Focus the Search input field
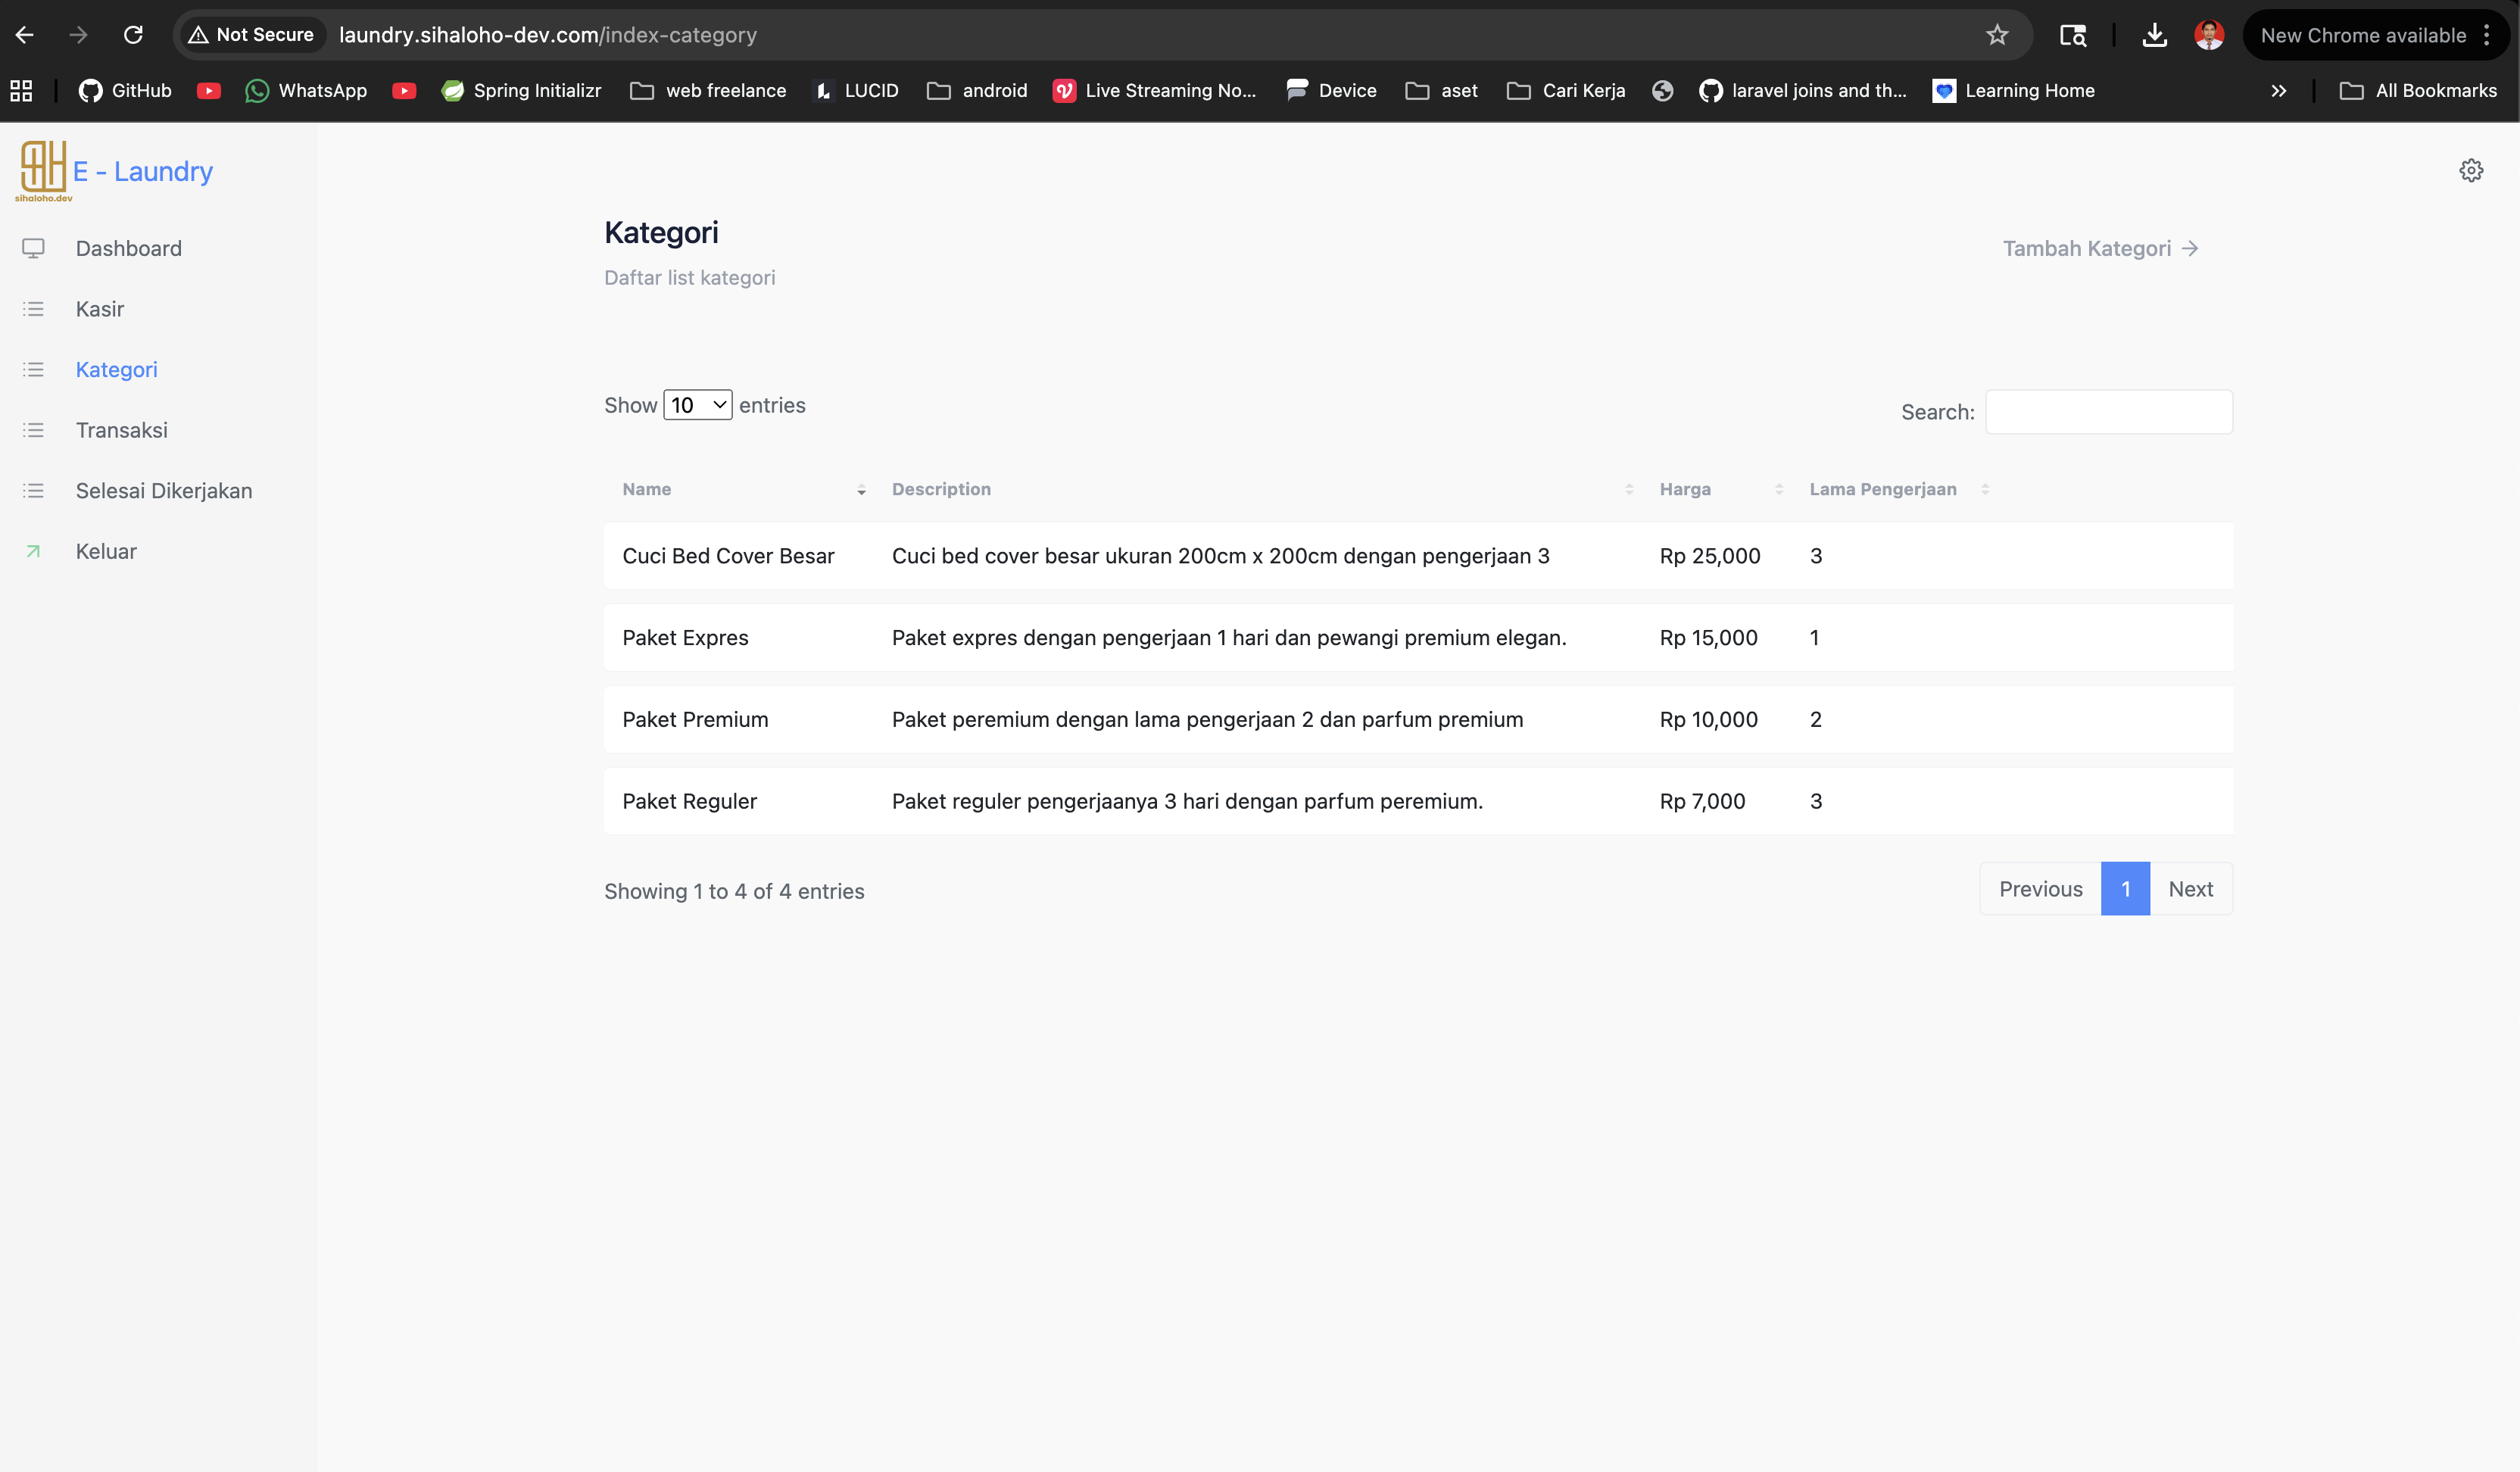The height and width of the screenshot is (1472, 2520). (2109, 412)
